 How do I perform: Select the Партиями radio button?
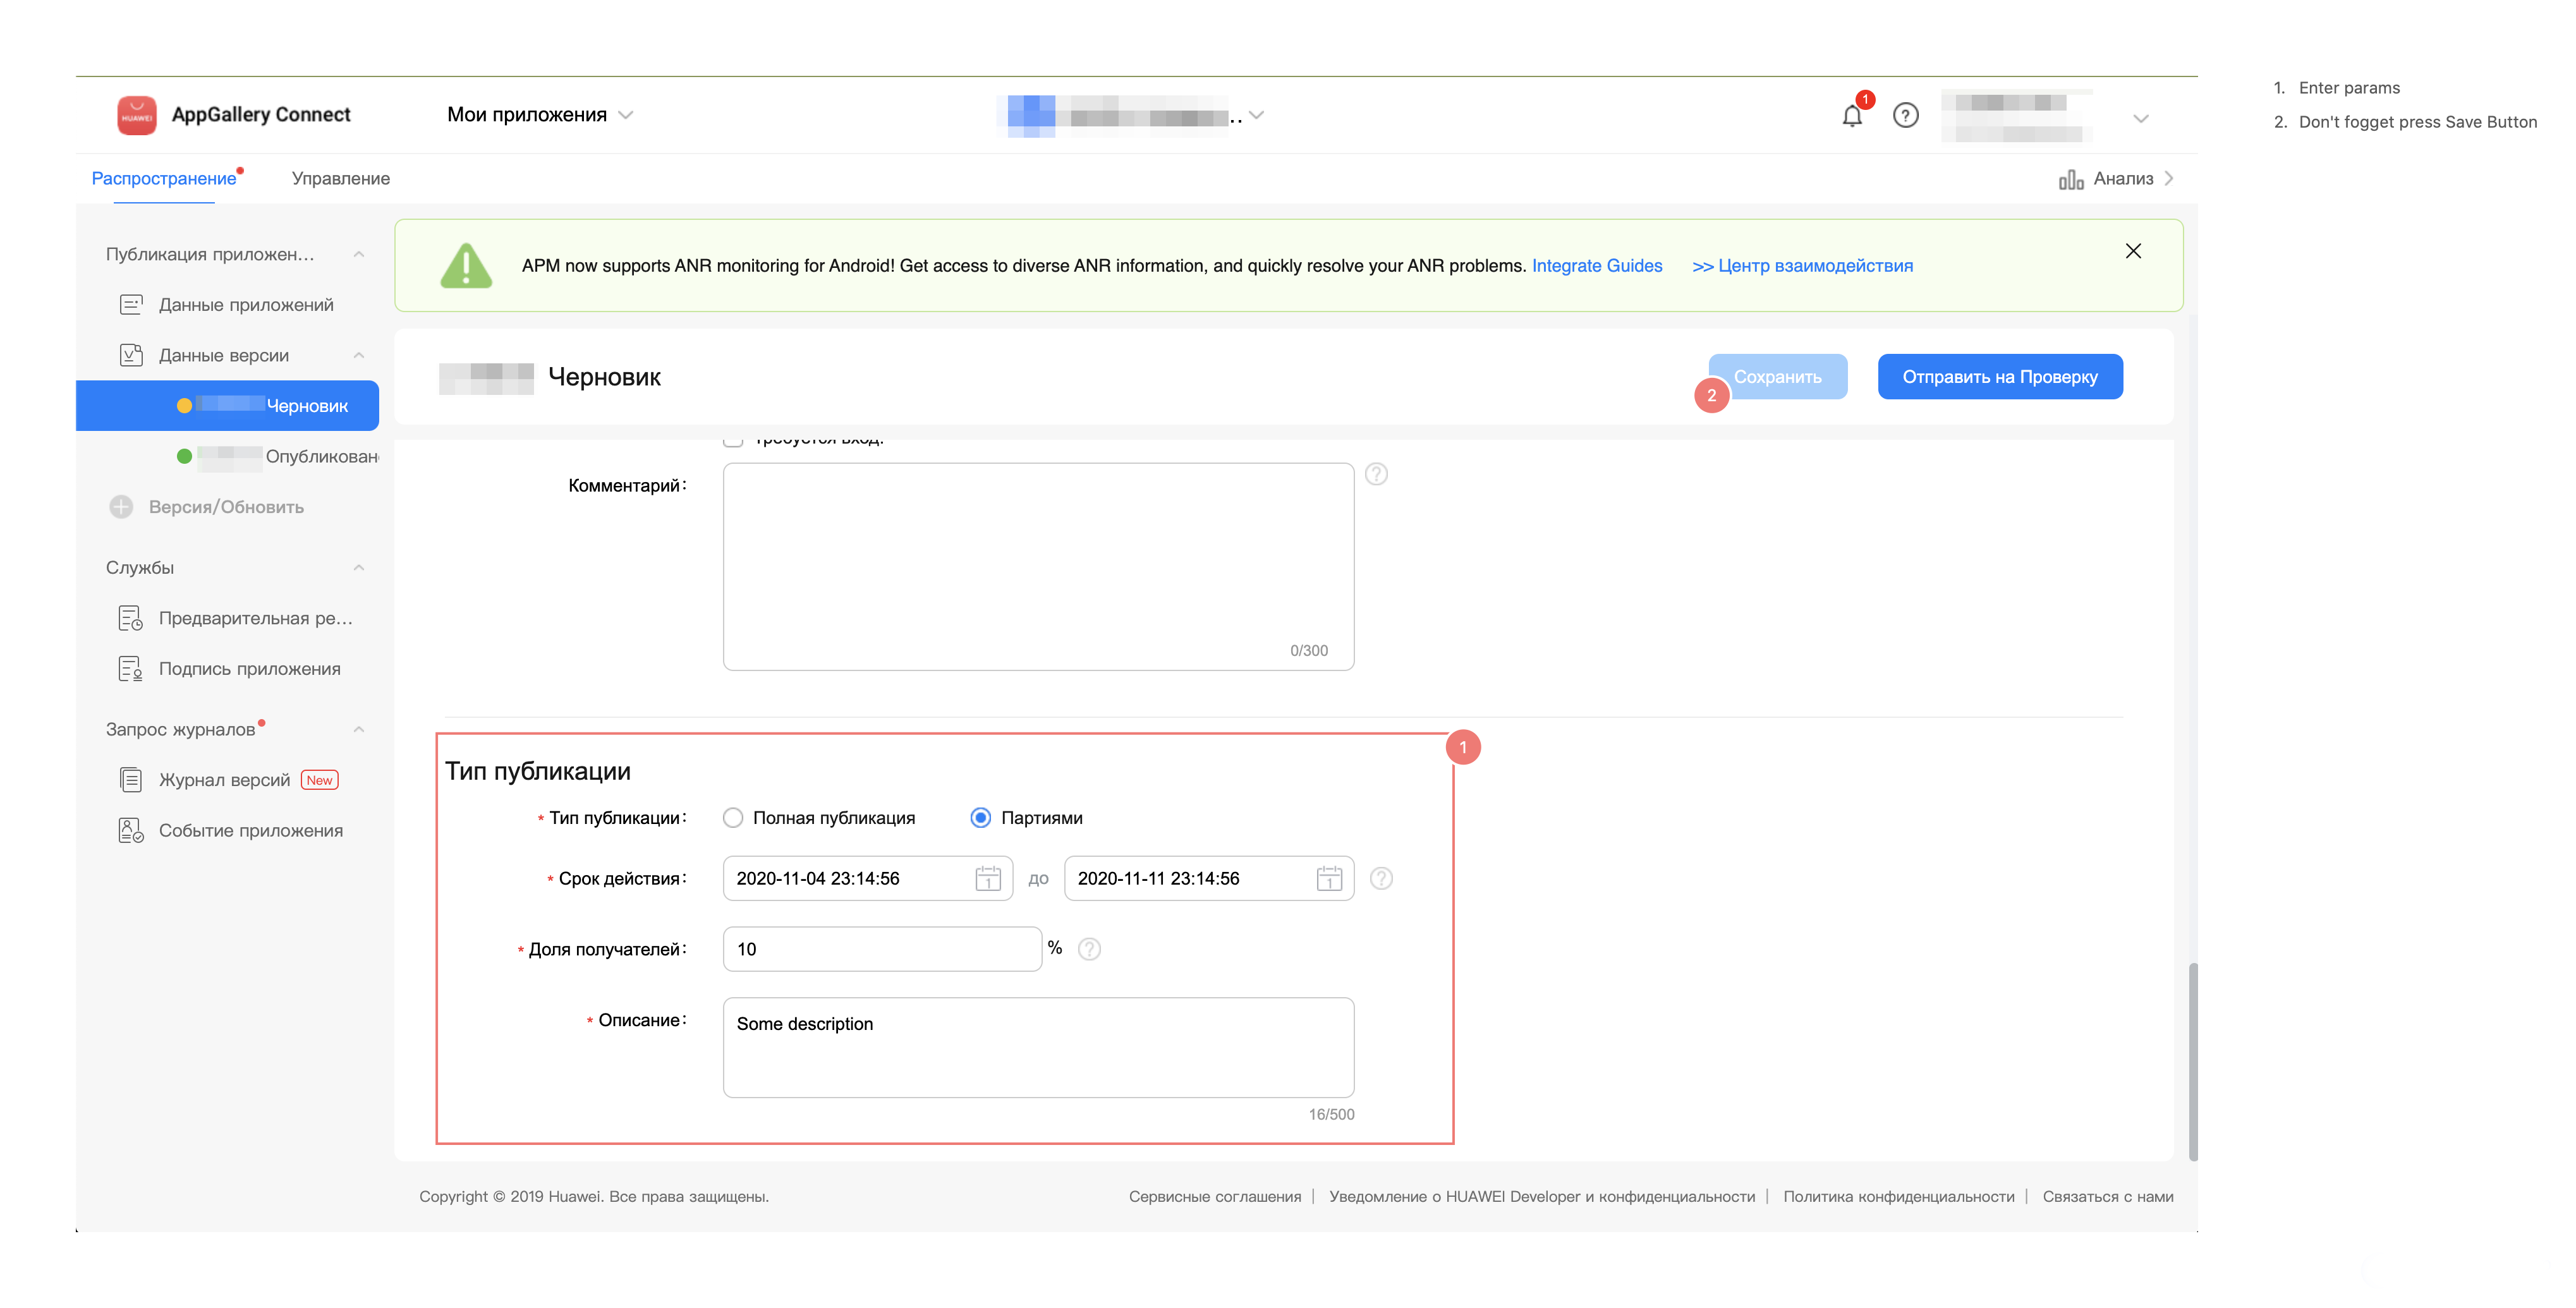(980, 818)
